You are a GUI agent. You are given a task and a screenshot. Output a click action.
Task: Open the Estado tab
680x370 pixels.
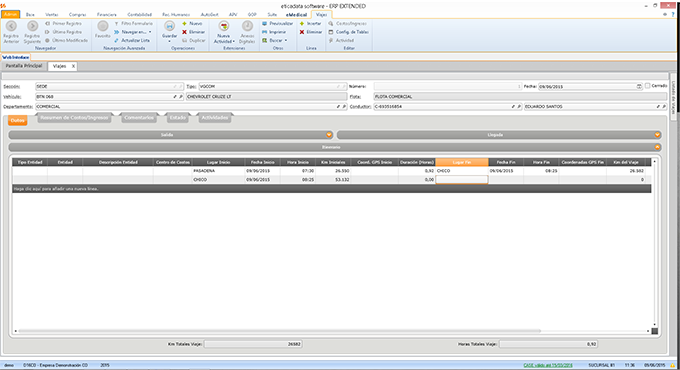[178, 118]
